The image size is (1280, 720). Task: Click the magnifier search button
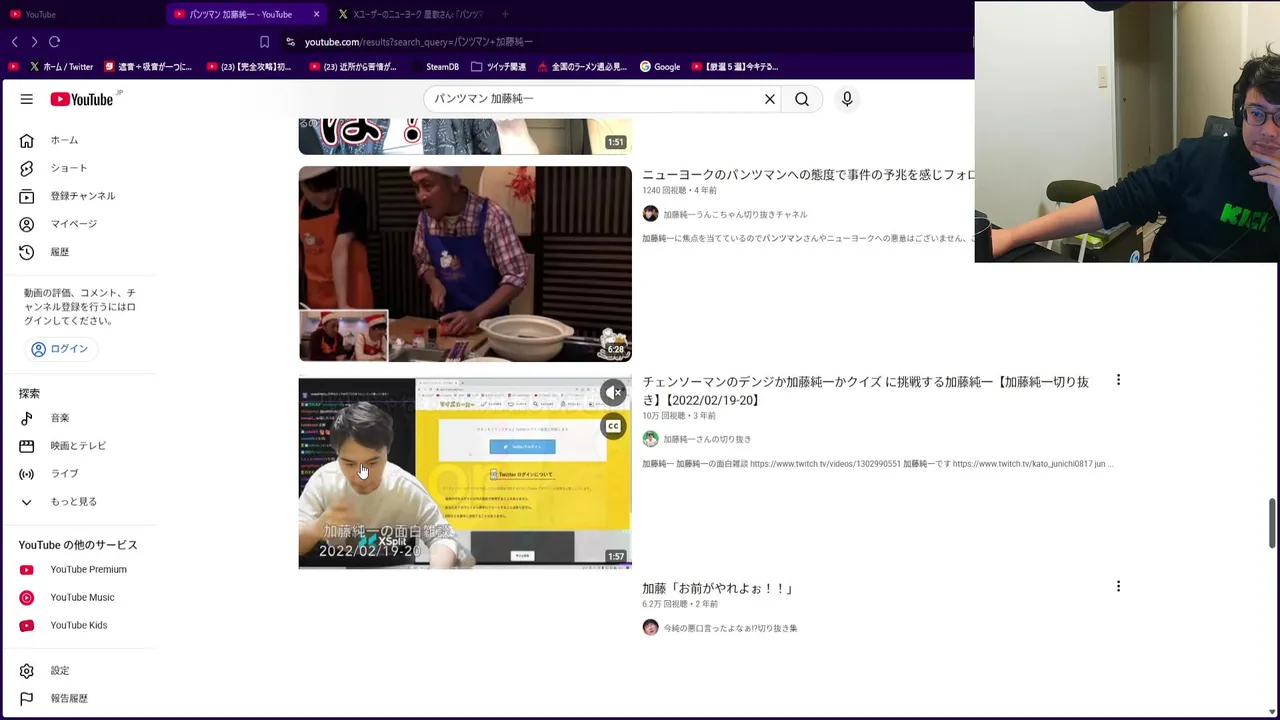(x=802, y=99)
